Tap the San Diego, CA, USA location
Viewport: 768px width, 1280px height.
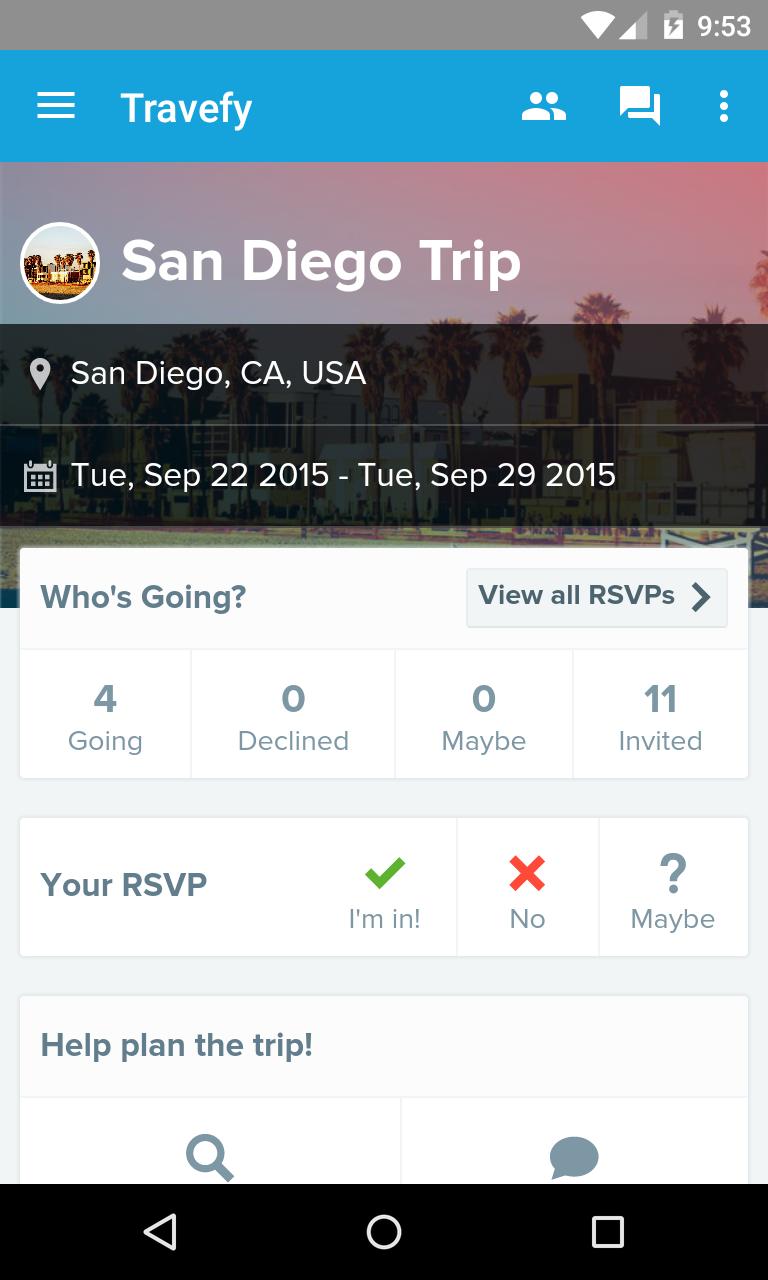click(218, 373)
